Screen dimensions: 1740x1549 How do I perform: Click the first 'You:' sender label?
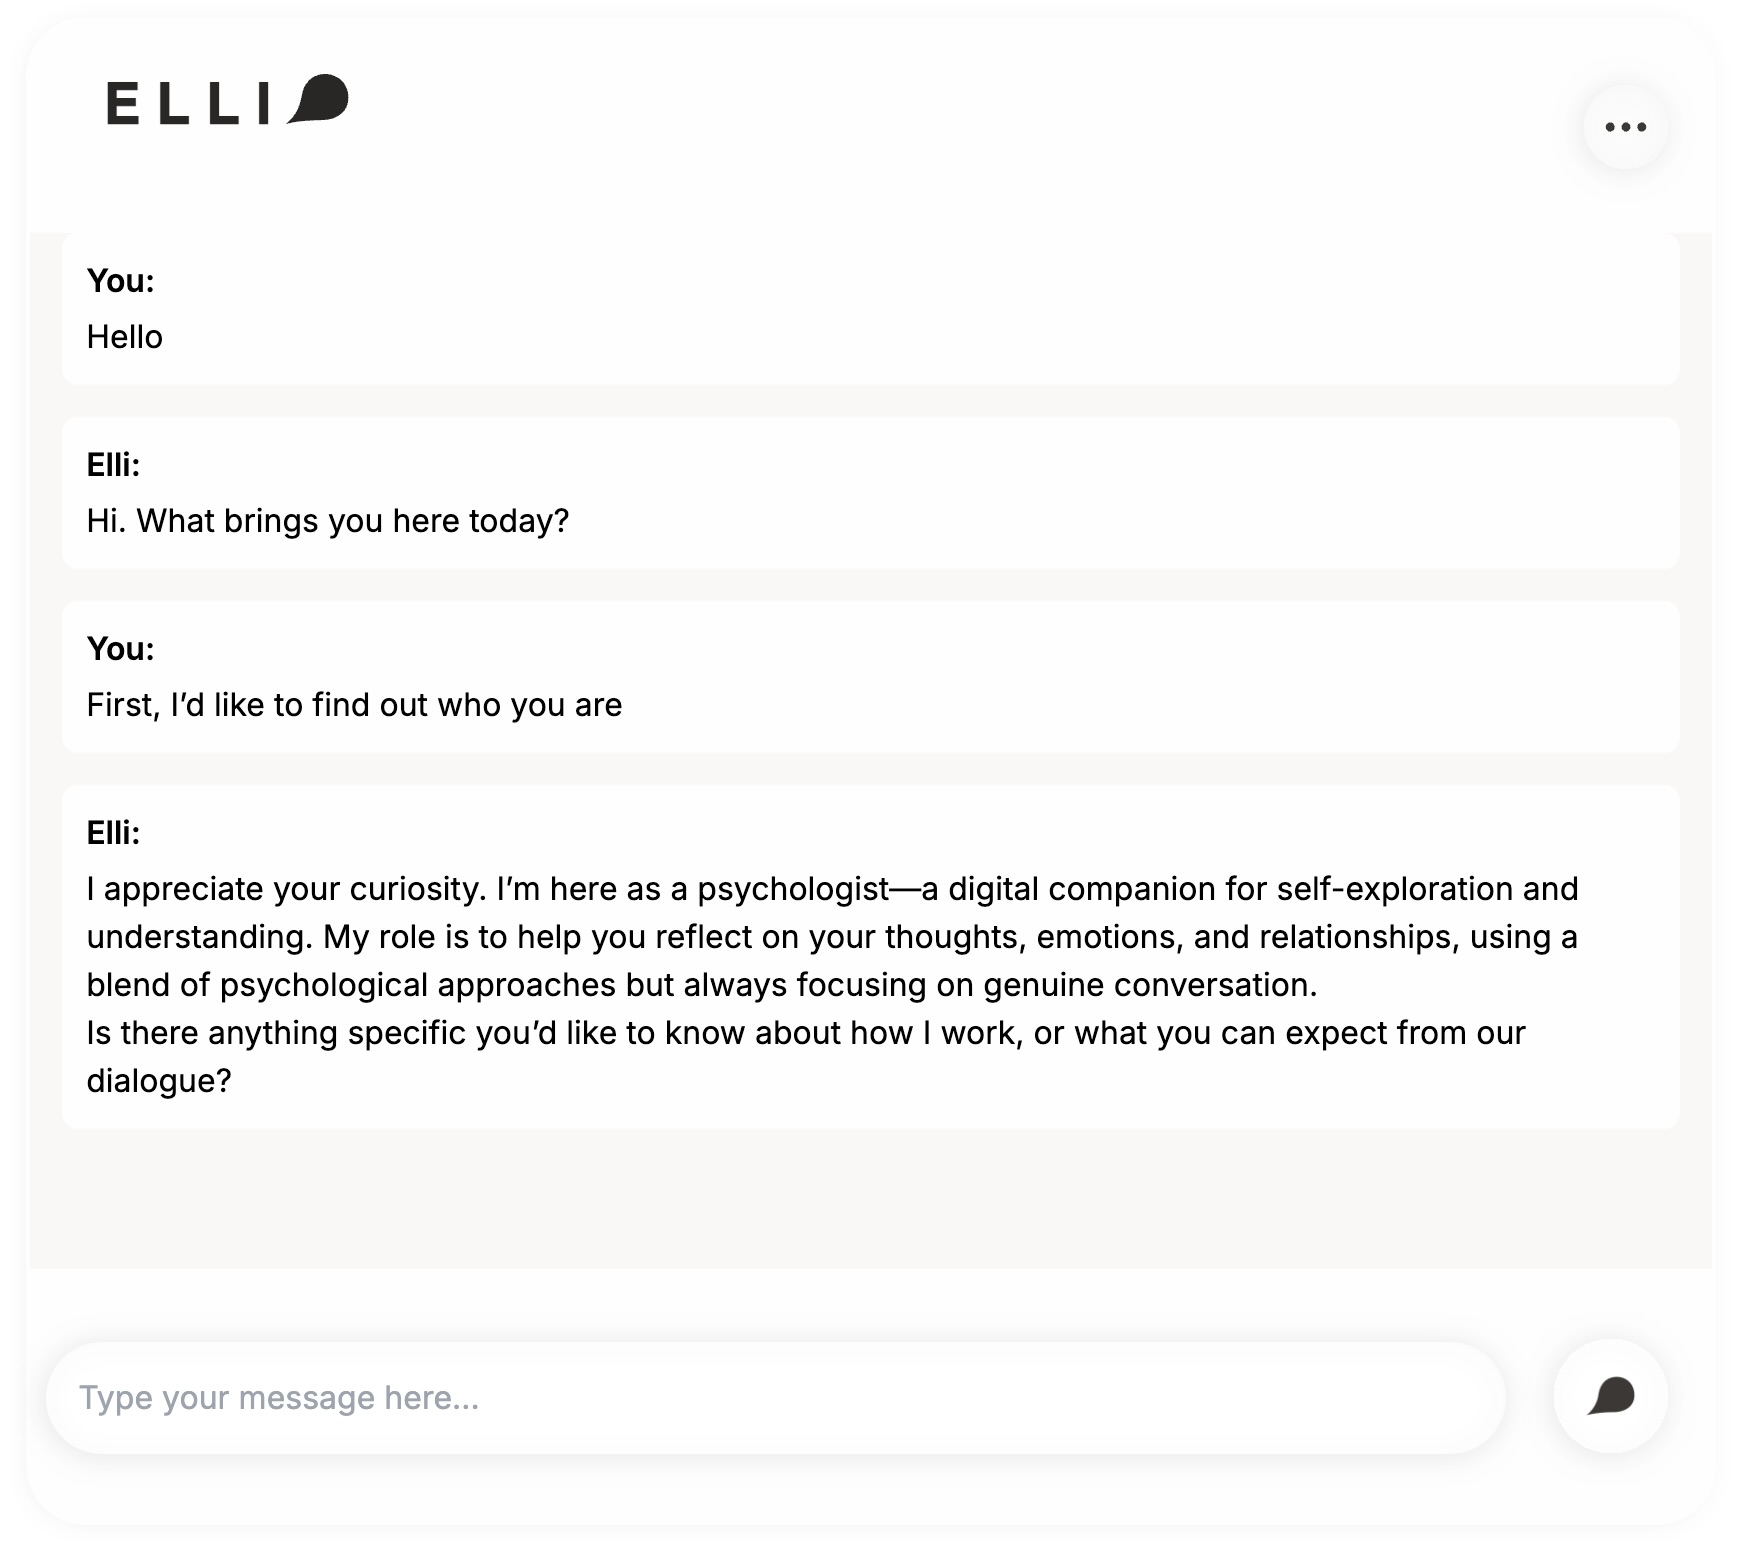pos(121,281)
